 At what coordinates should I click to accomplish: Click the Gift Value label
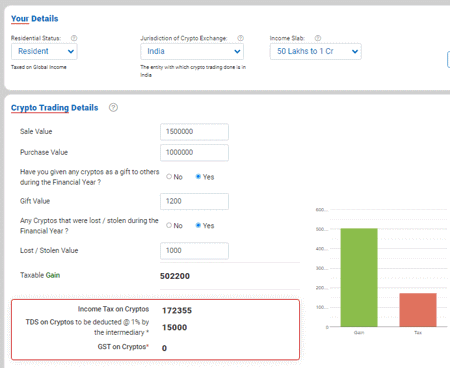coord(35,201)
